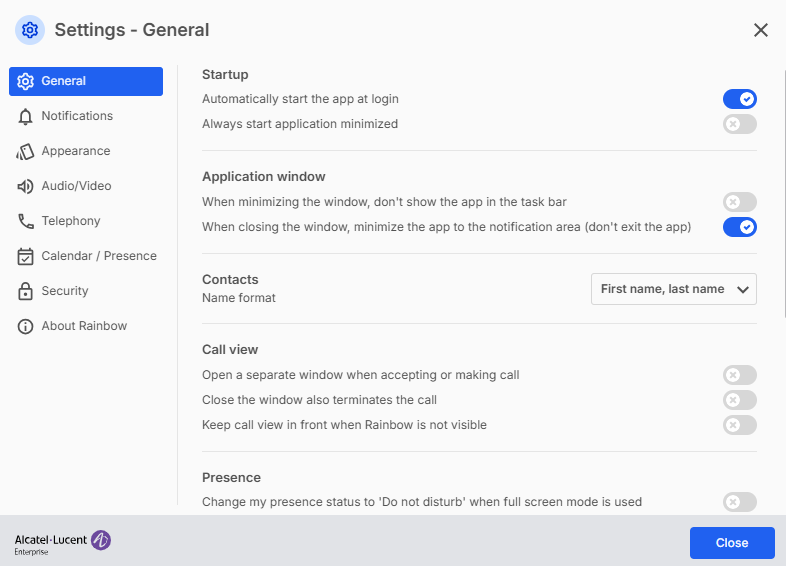This screenshot has height=566, width=786.
Task: Open the Telephony settings section
Action: (x=70, y=221)
